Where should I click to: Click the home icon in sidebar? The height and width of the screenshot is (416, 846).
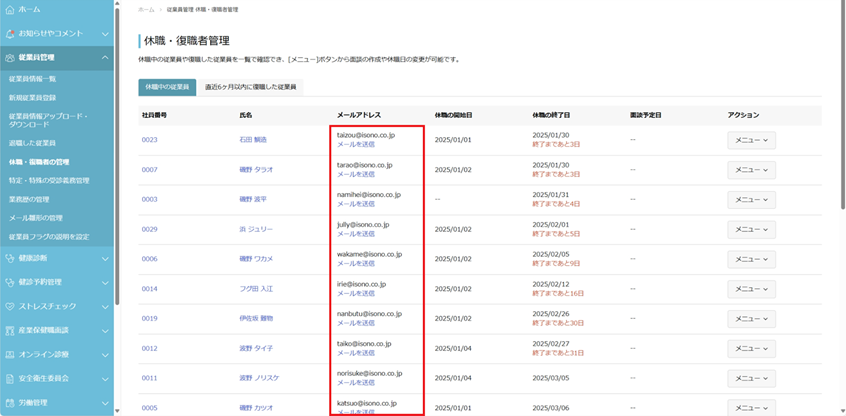pos(9,10)
